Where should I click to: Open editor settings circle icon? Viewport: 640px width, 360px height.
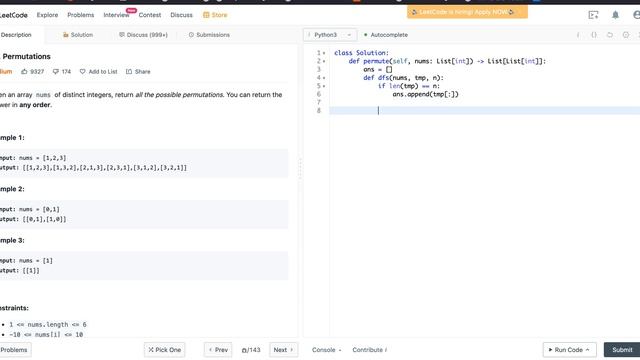pos(626,35)
